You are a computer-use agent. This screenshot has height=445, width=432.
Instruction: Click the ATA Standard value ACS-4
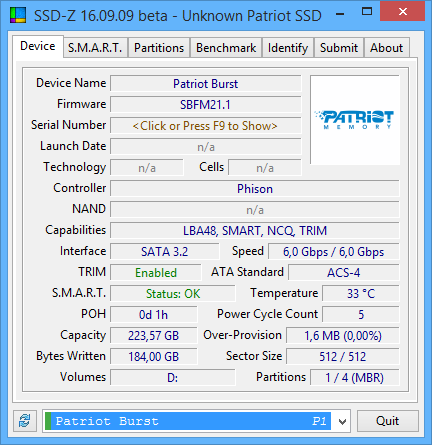[x=344, y=273]
